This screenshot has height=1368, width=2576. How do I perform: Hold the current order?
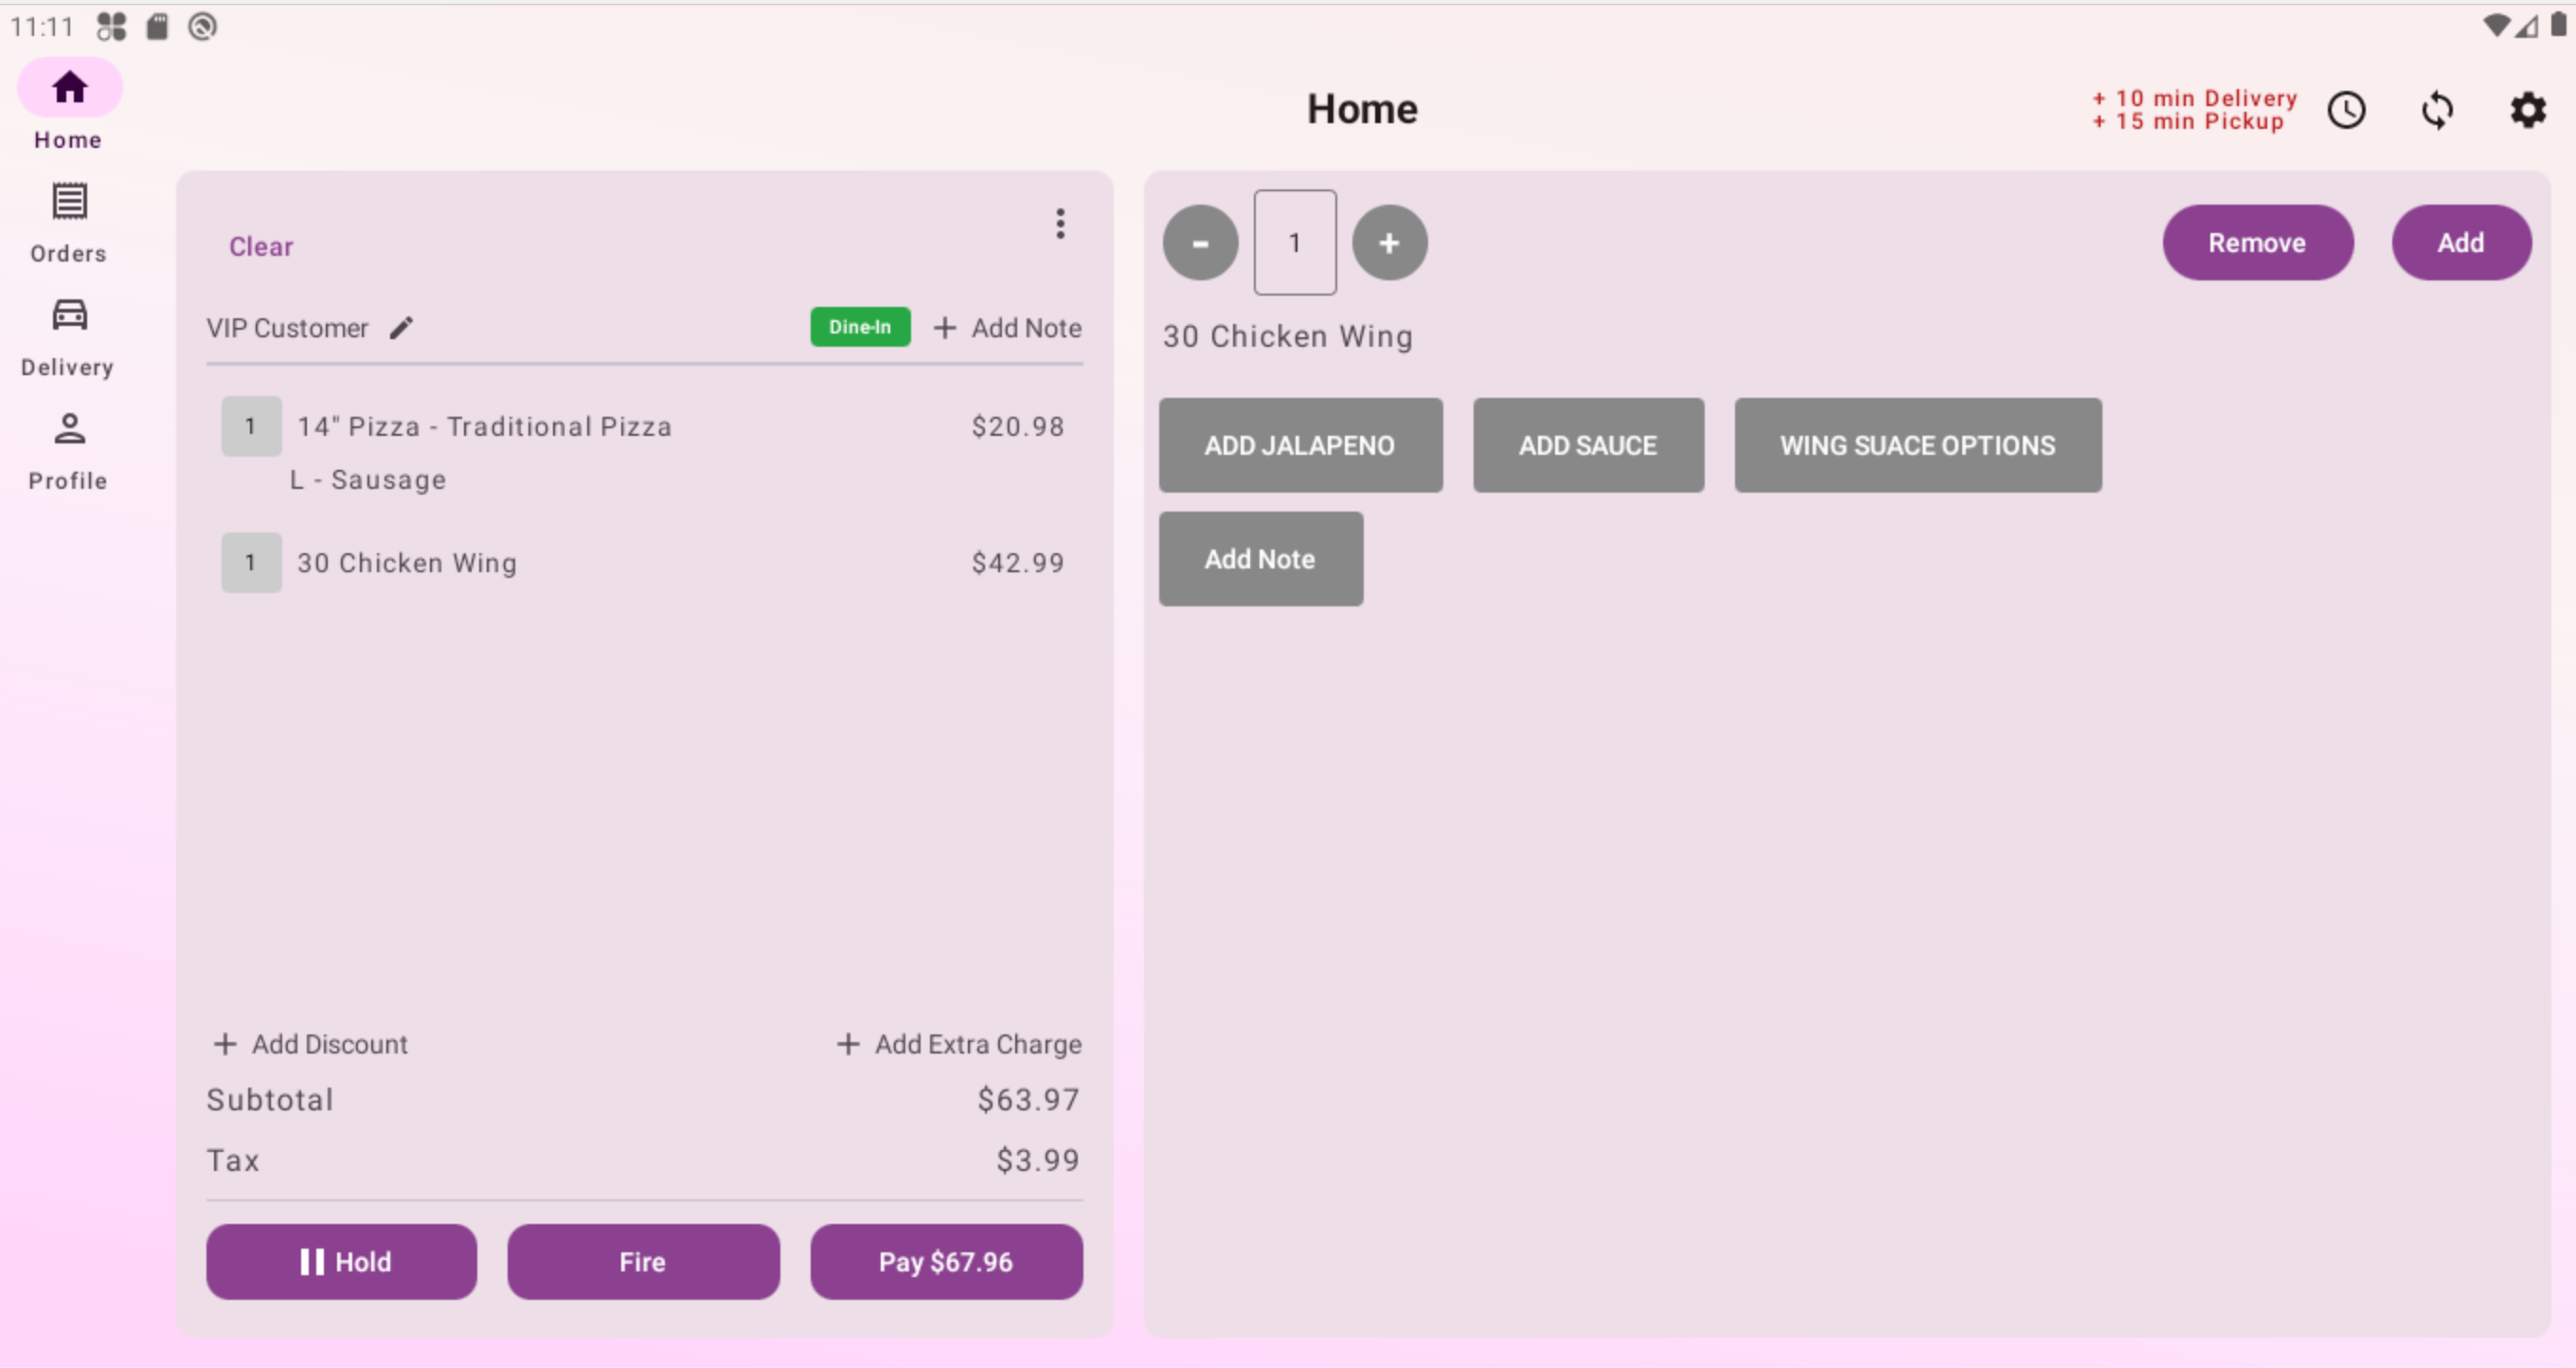341,1261
